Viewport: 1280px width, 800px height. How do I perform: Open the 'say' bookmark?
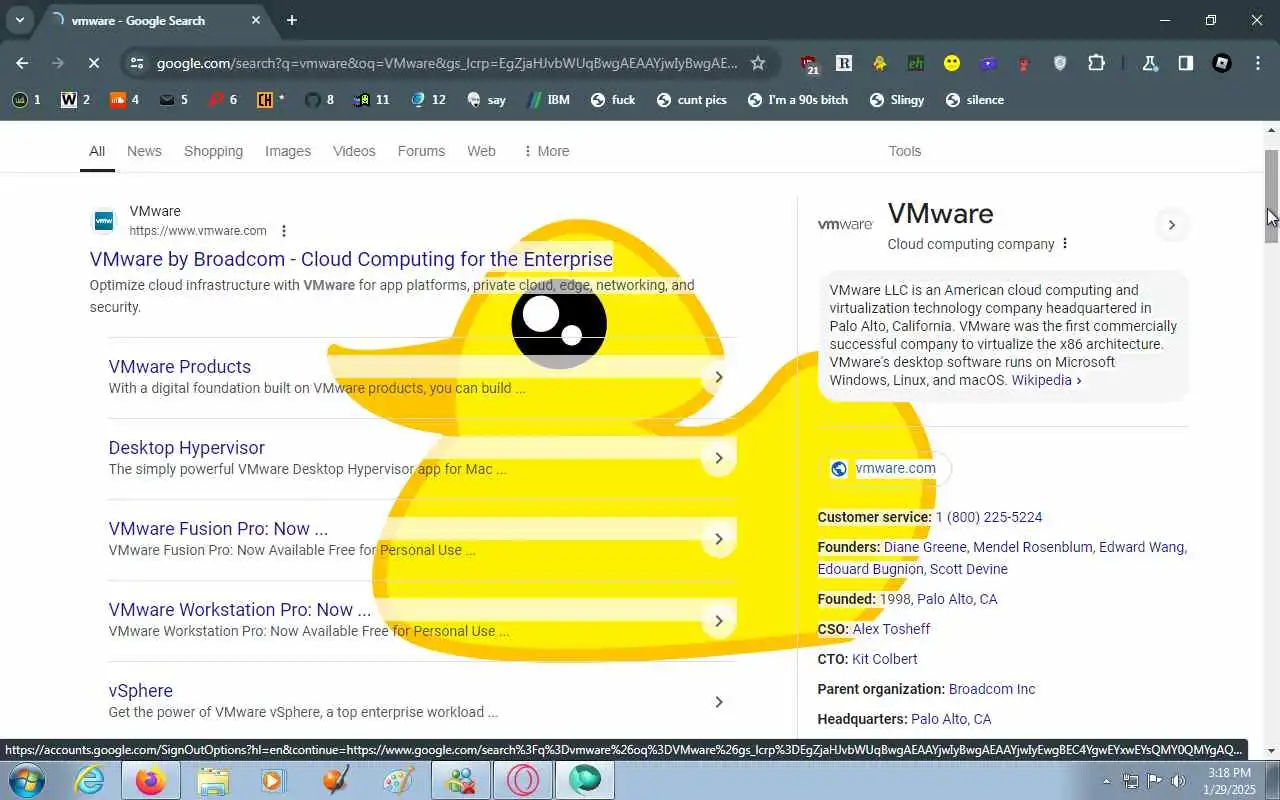click(x=486, y=100)
